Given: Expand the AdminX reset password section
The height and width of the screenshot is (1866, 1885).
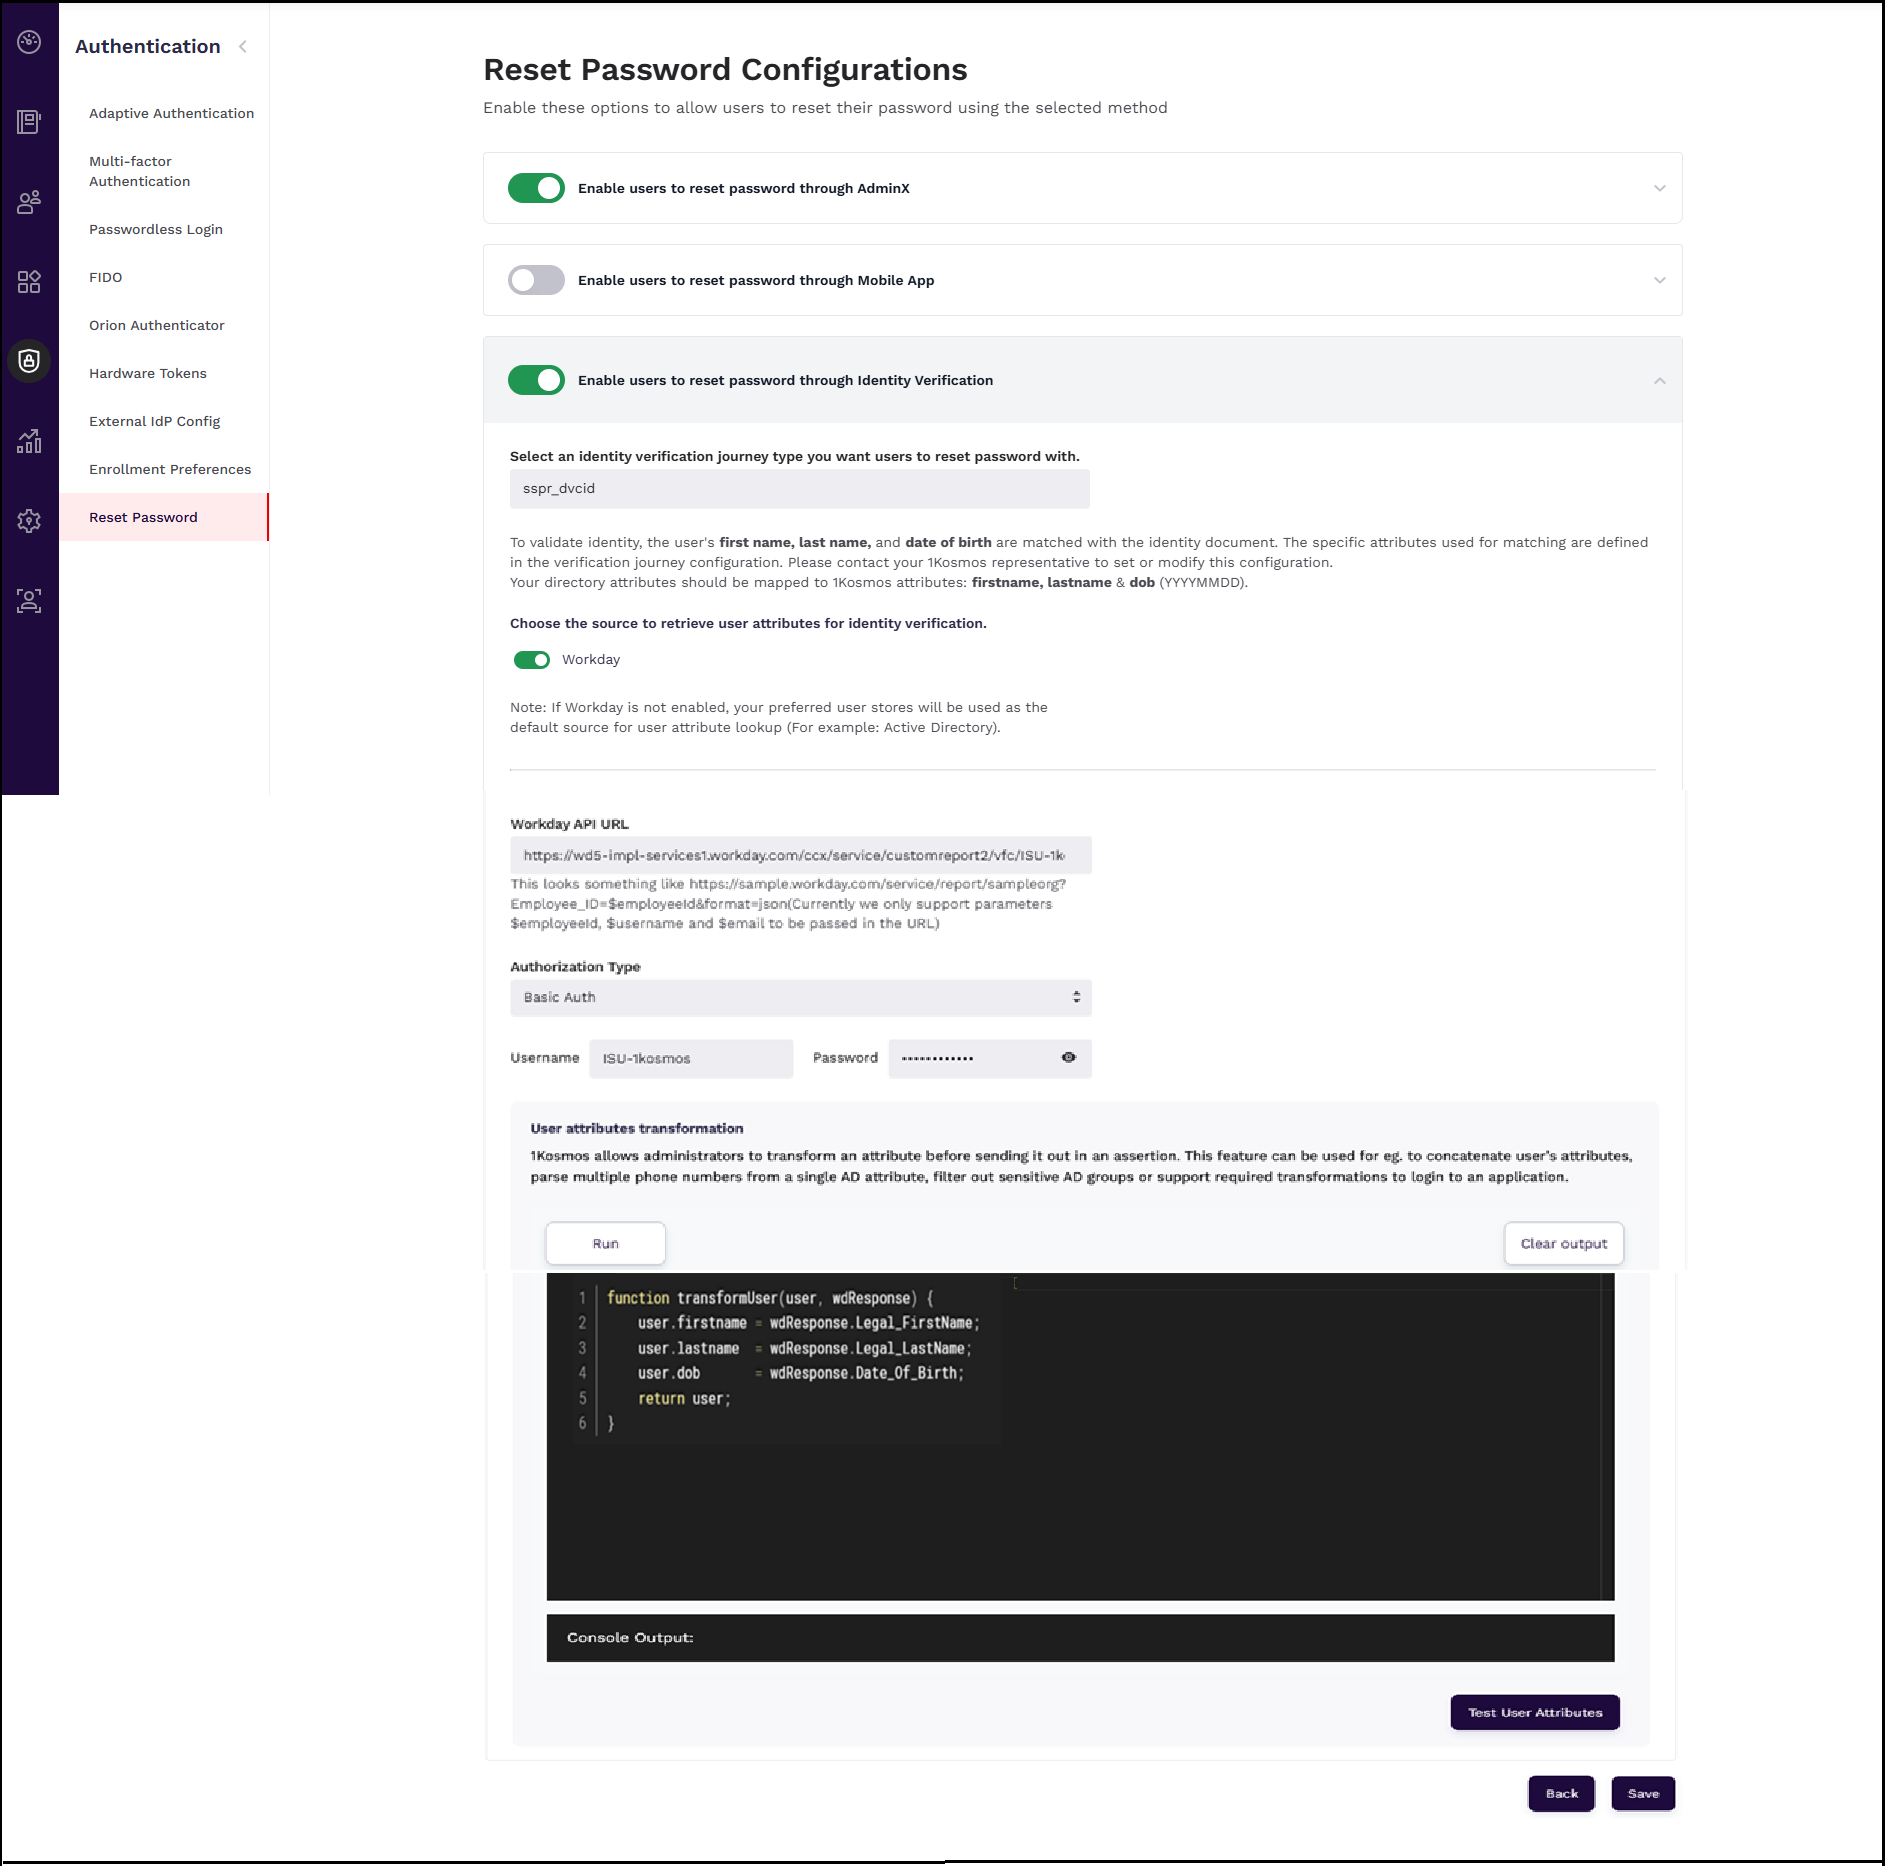Looking at the screenshot, I should 1659,188.
